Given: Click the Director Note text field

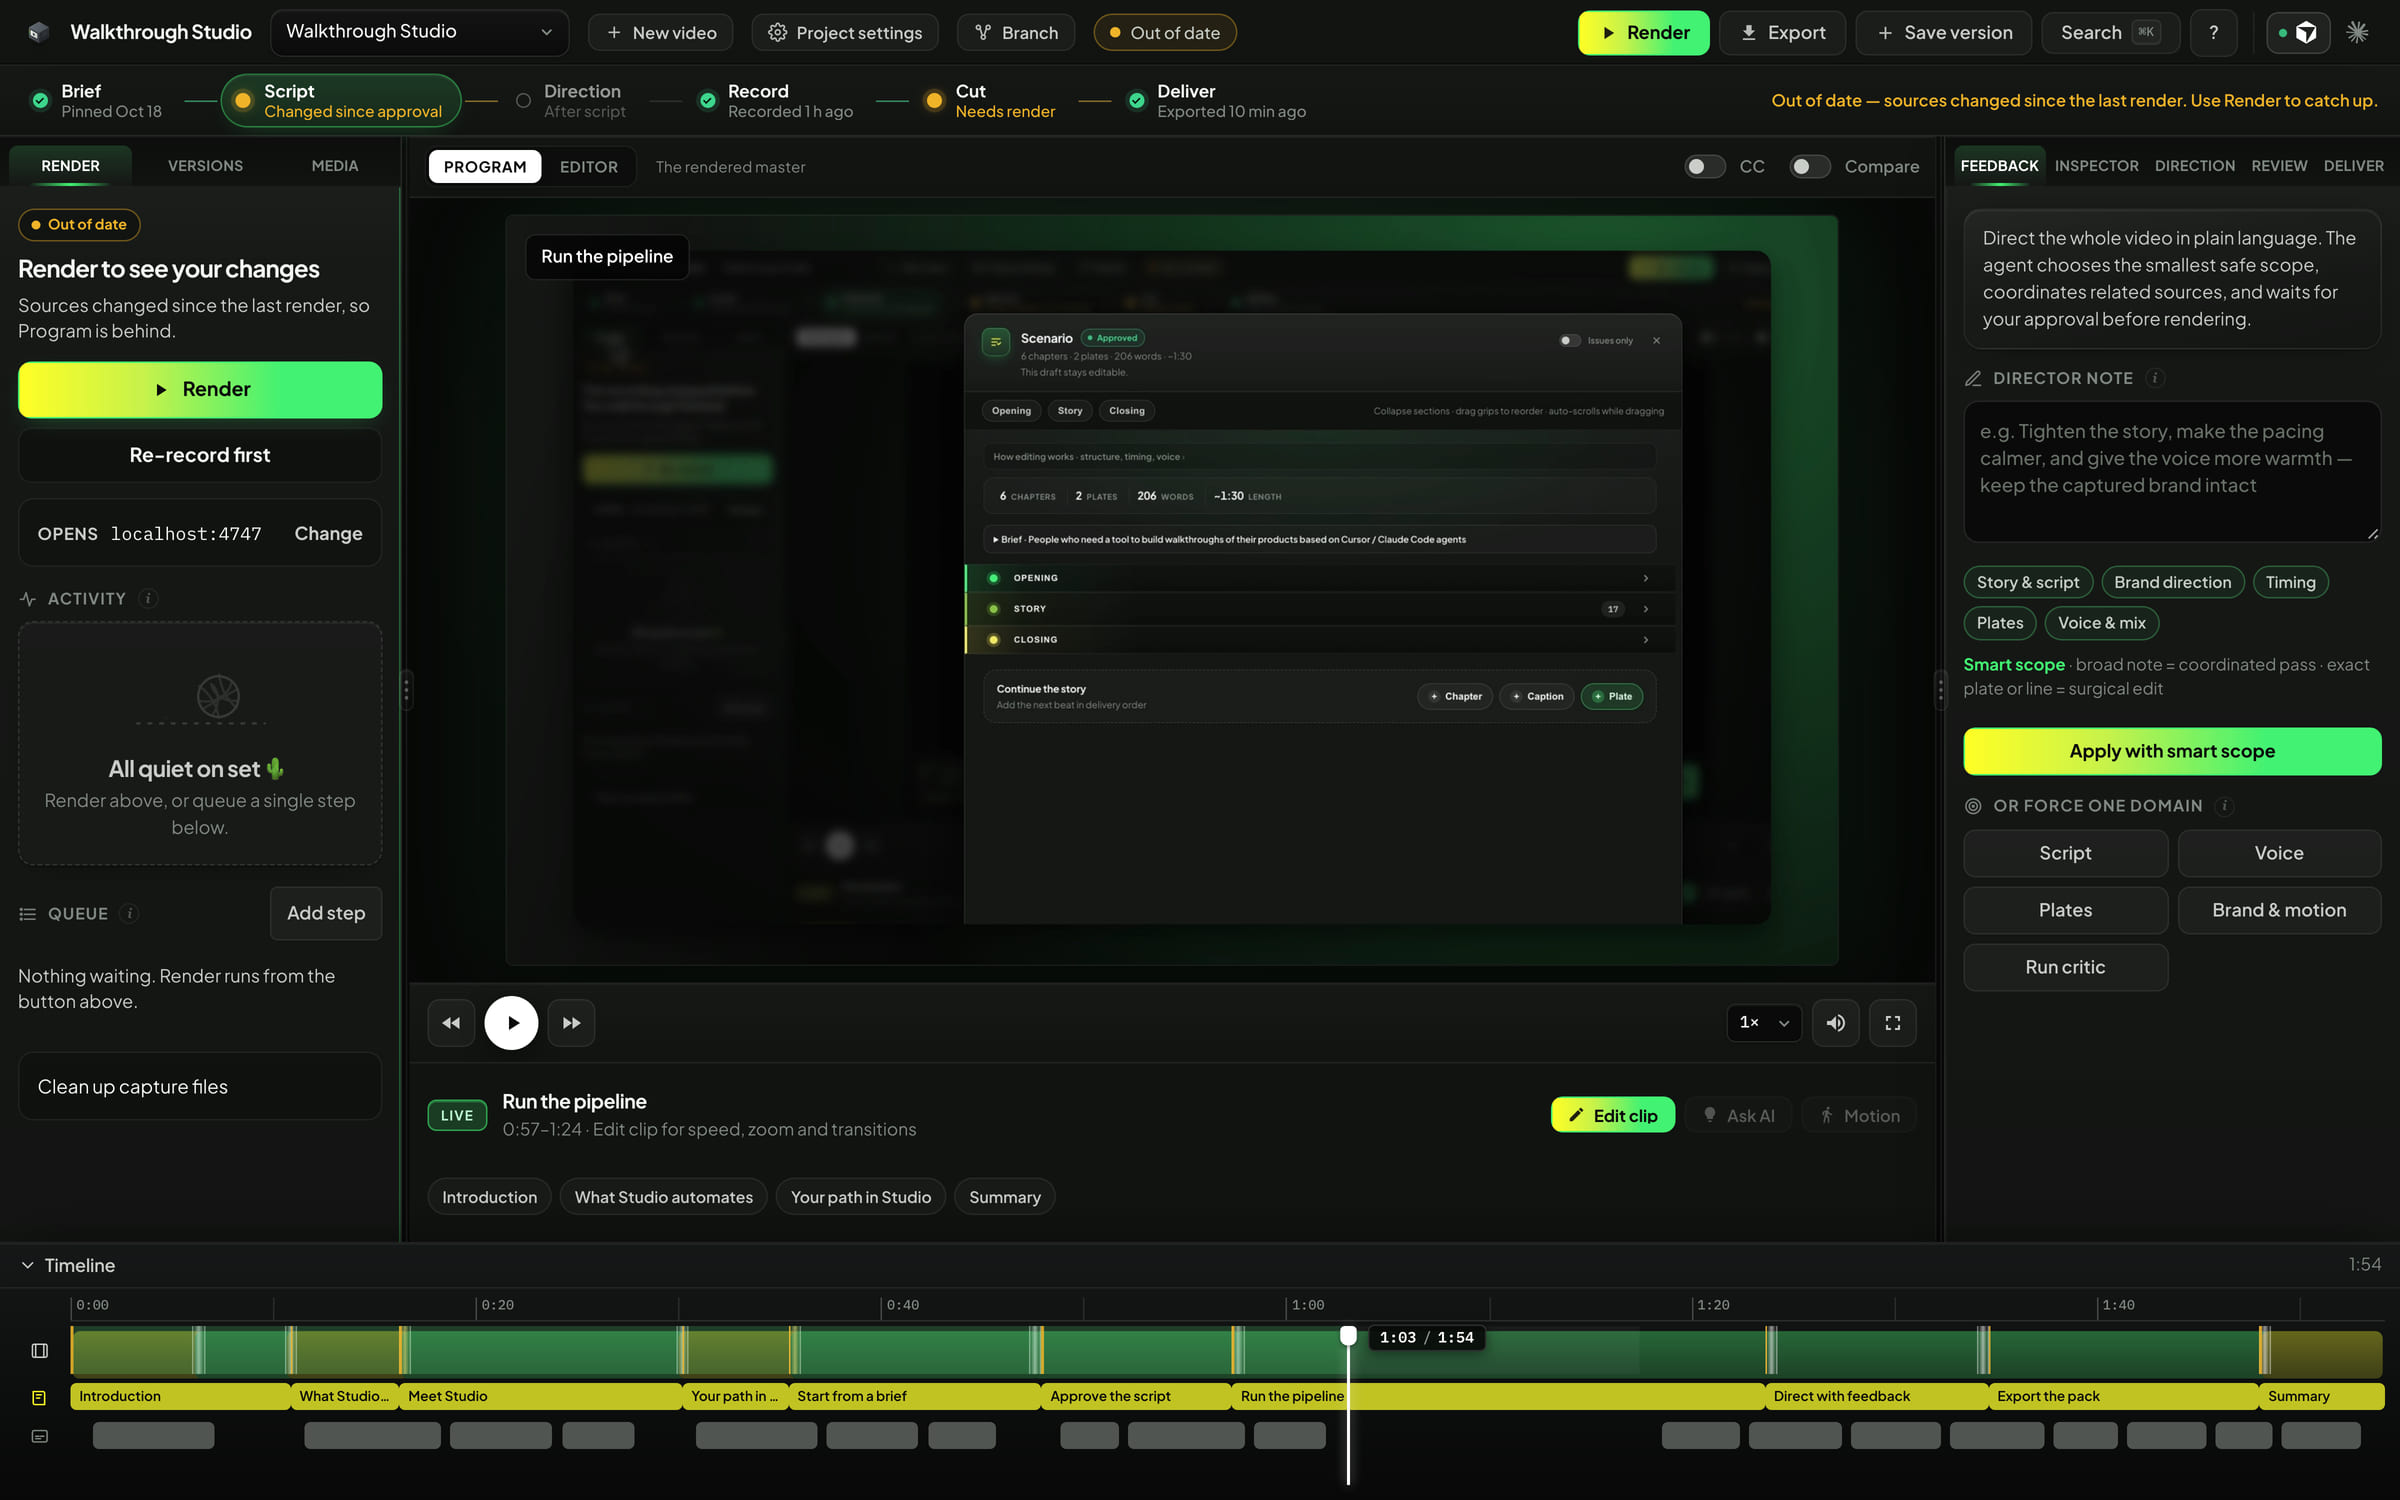Looking at the screenshot, I should click(2171, 471).
